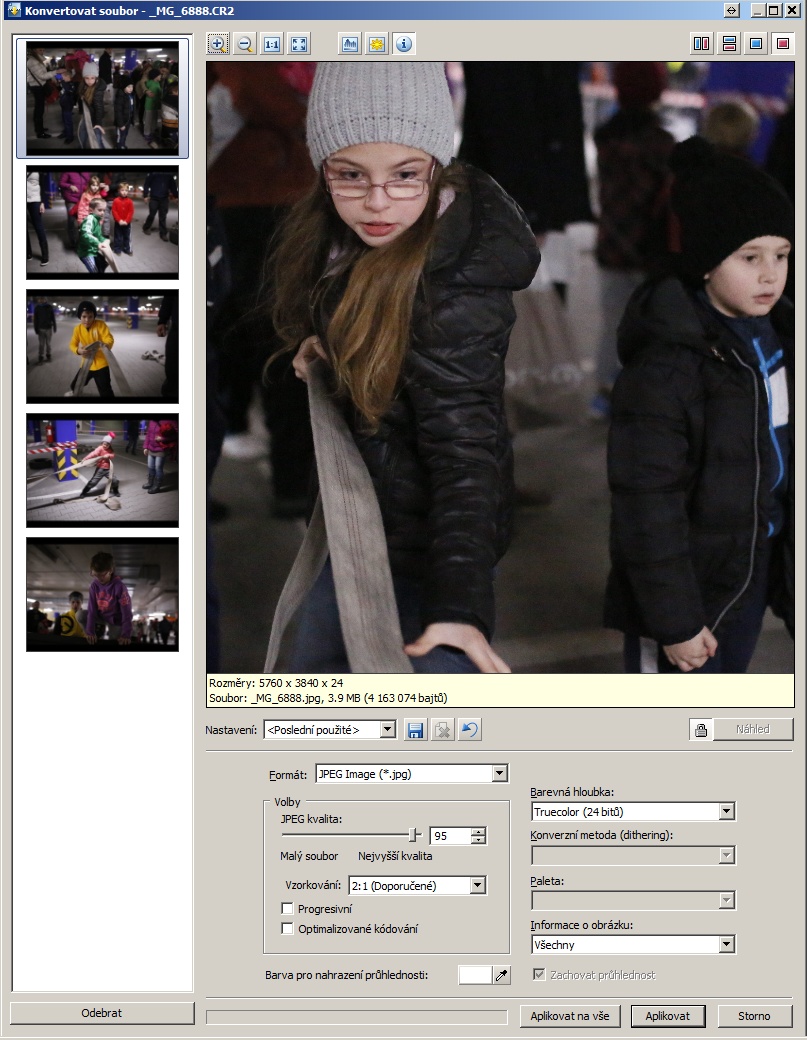This screenshot has height=1040, width=807.
Task: Pick transparency color with the eyedropper
Action: [x=502, y=975]
